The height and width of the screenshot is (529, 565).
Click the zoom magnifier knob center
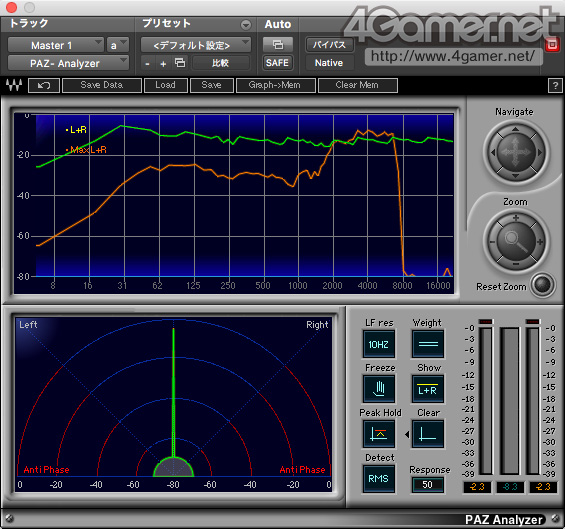(516, 241)
